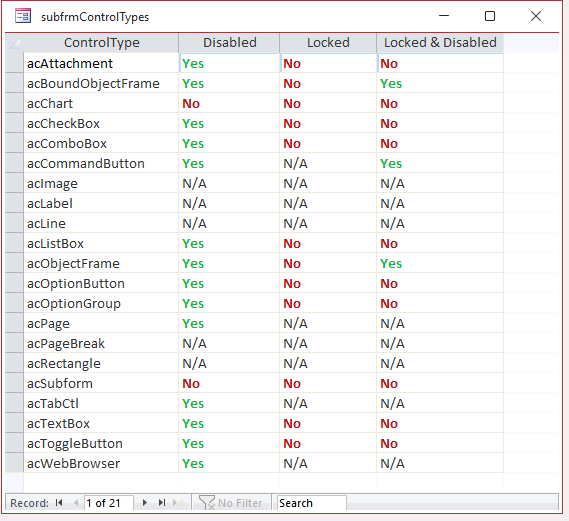
Task: Click the acComboBox cell
Action: (101, 143)
